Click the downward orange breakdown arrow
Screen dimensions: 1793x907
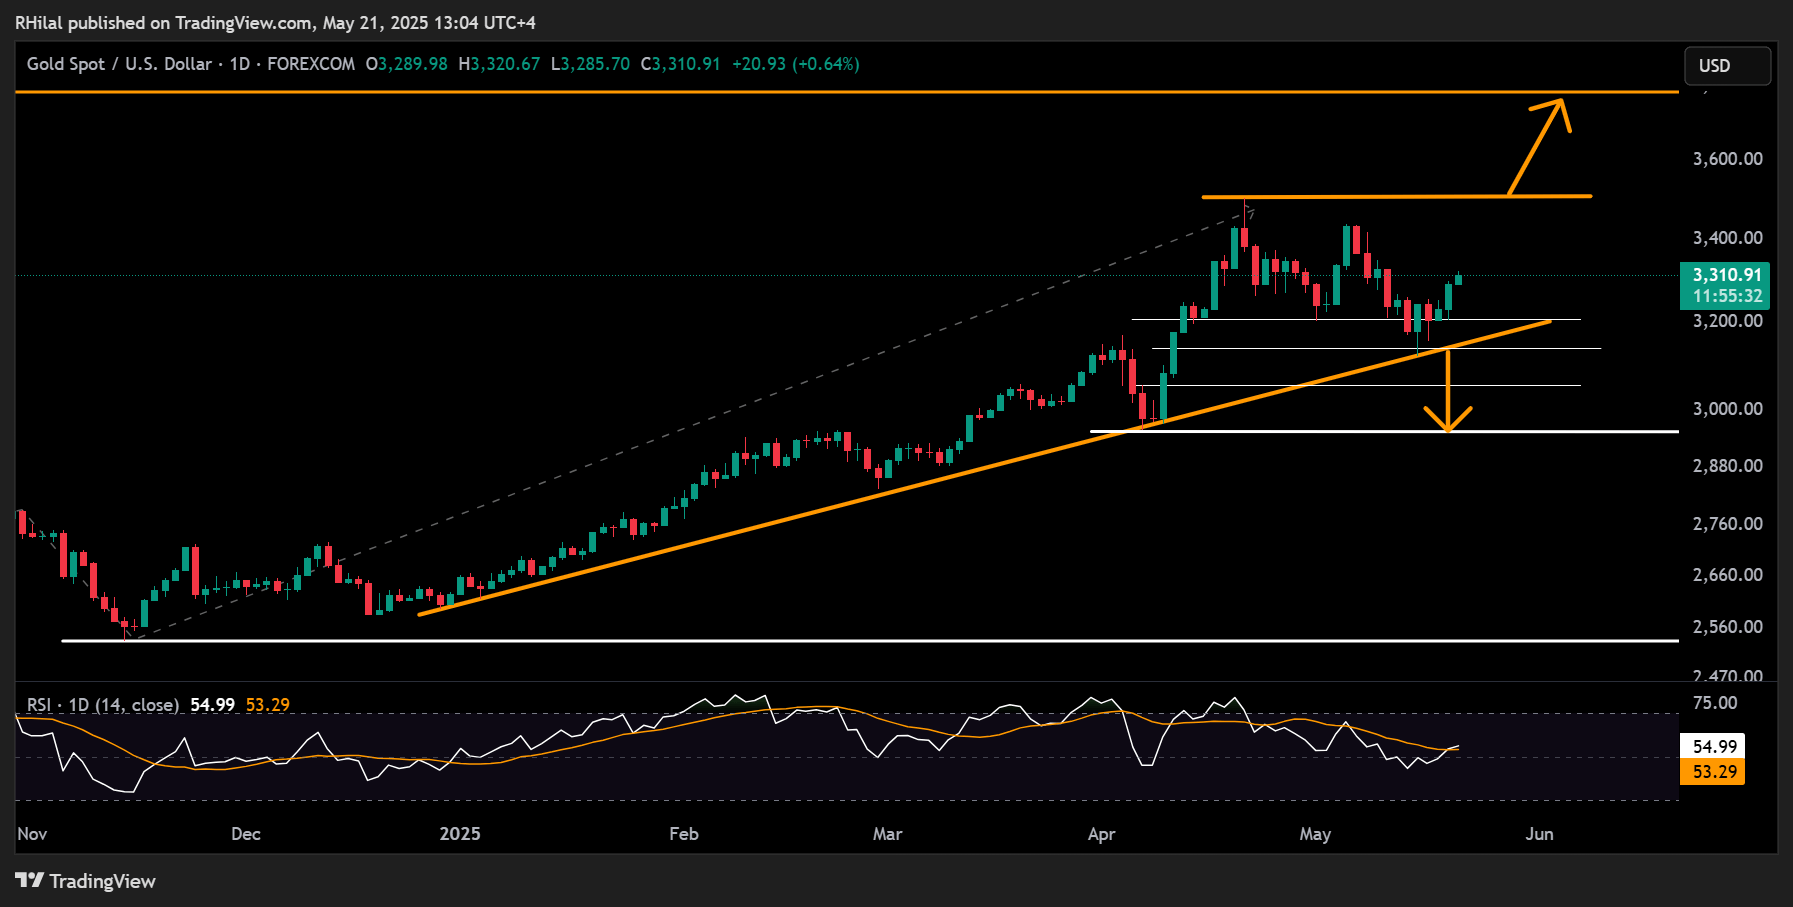1448,392
